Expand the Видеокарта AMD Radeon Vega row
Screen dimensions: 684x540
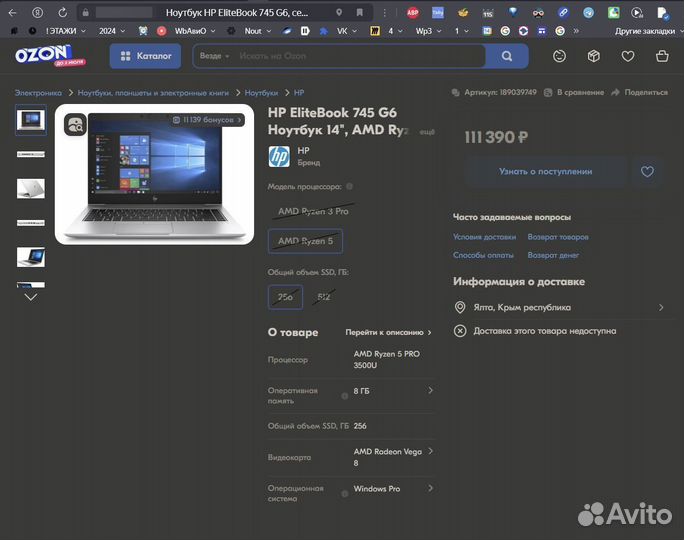coord(351,457)
